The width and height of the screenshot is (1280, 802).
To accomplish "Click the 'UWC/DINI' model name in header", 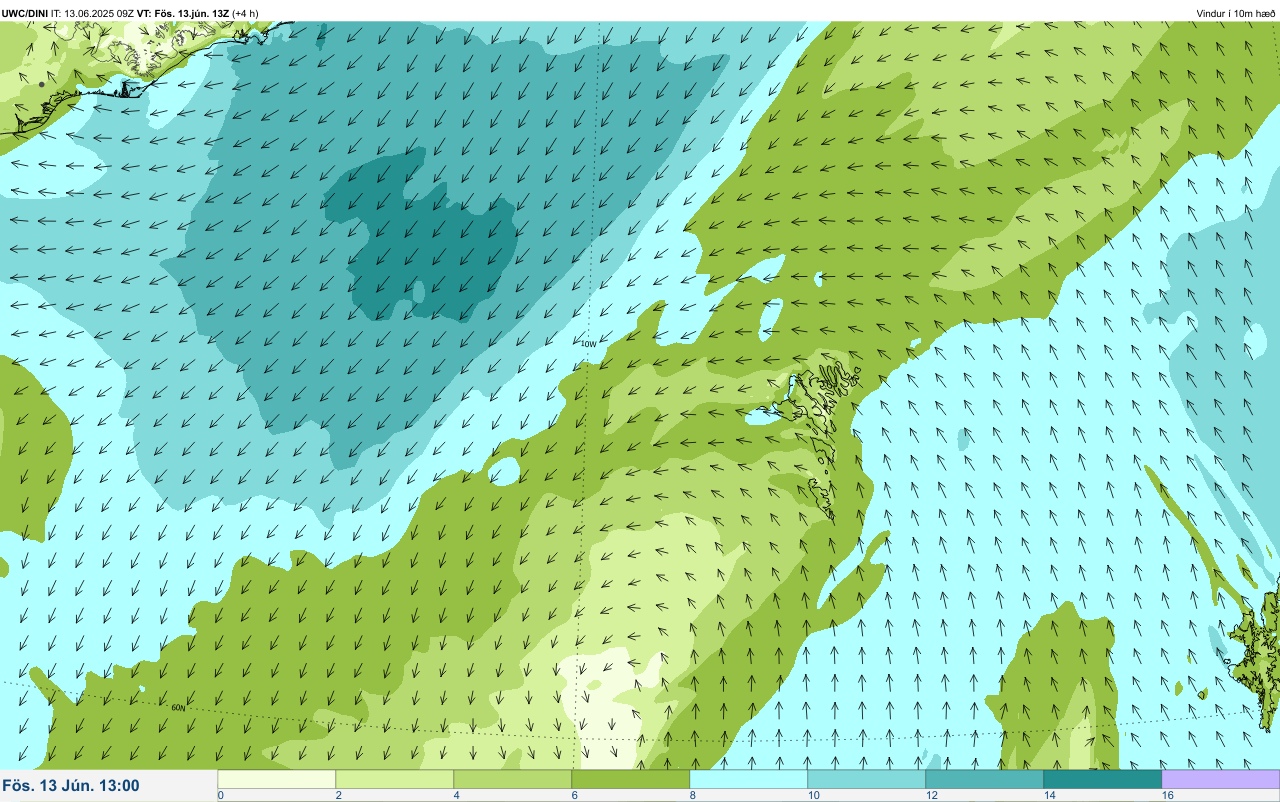I will click(x=25, y=13).
